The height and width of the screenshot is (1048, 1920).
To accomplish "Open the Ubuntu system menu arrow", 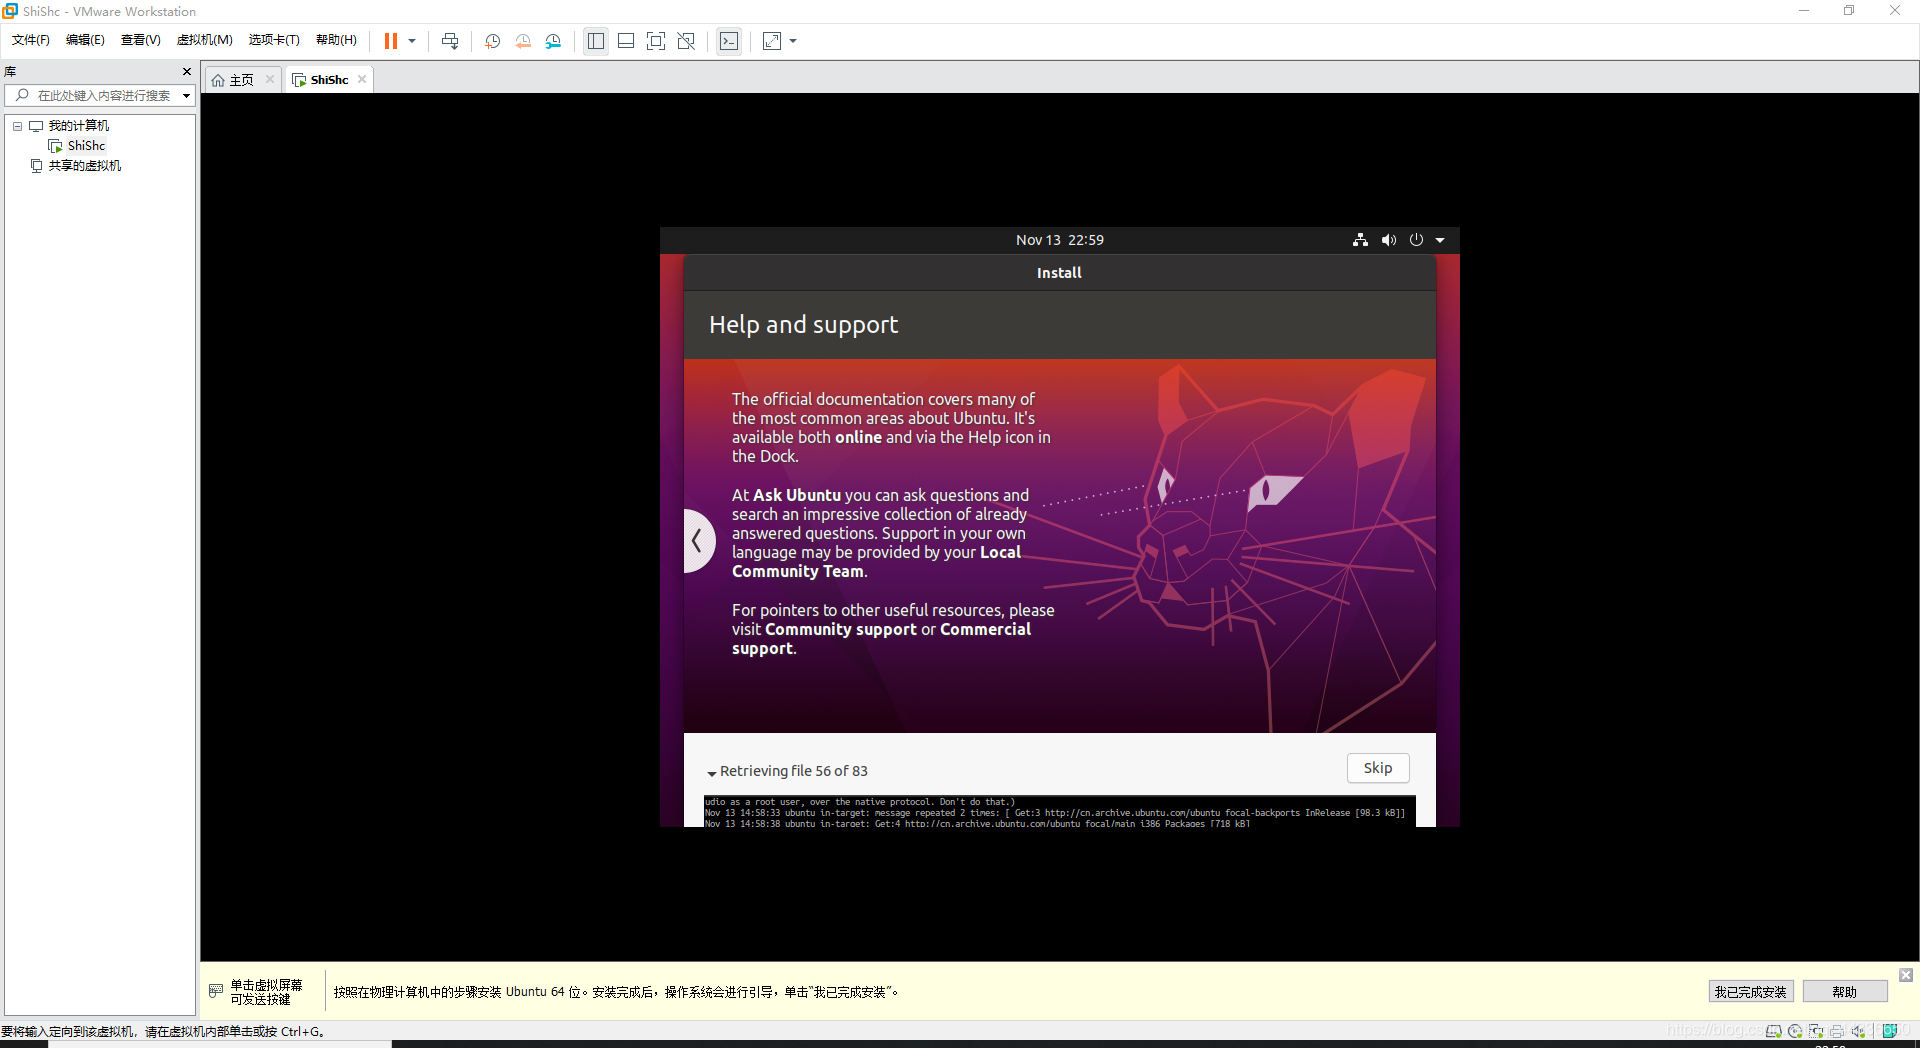I will (1440, 240).
